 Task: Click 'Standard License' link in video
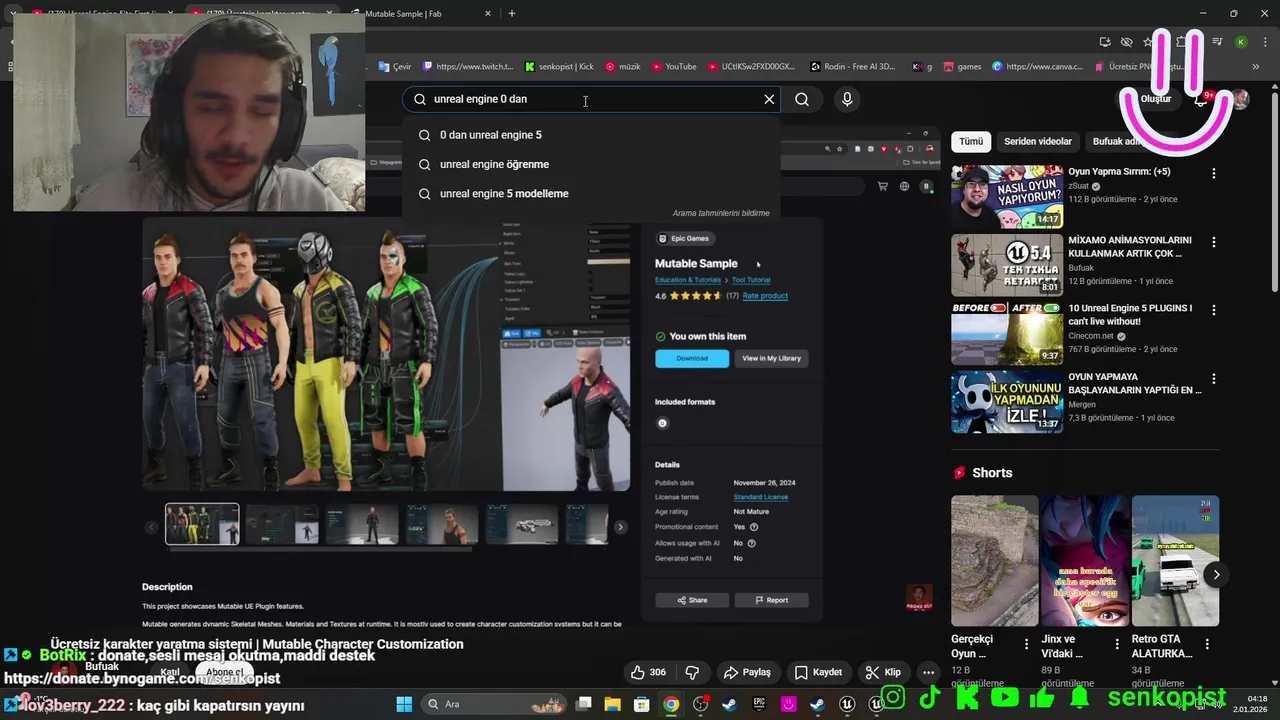pyautogui.click(x=761, y=497)
